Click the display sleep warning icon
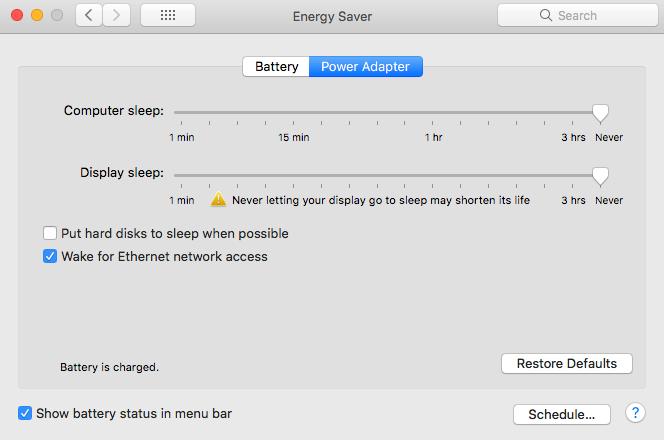 (218, 199)
